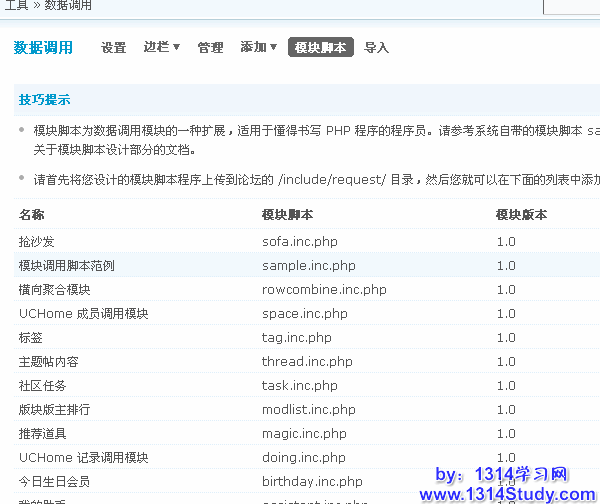Expand the 添加 dropdown menu
Viewport: 600px width, 504px height.
(x=258, y=47)
